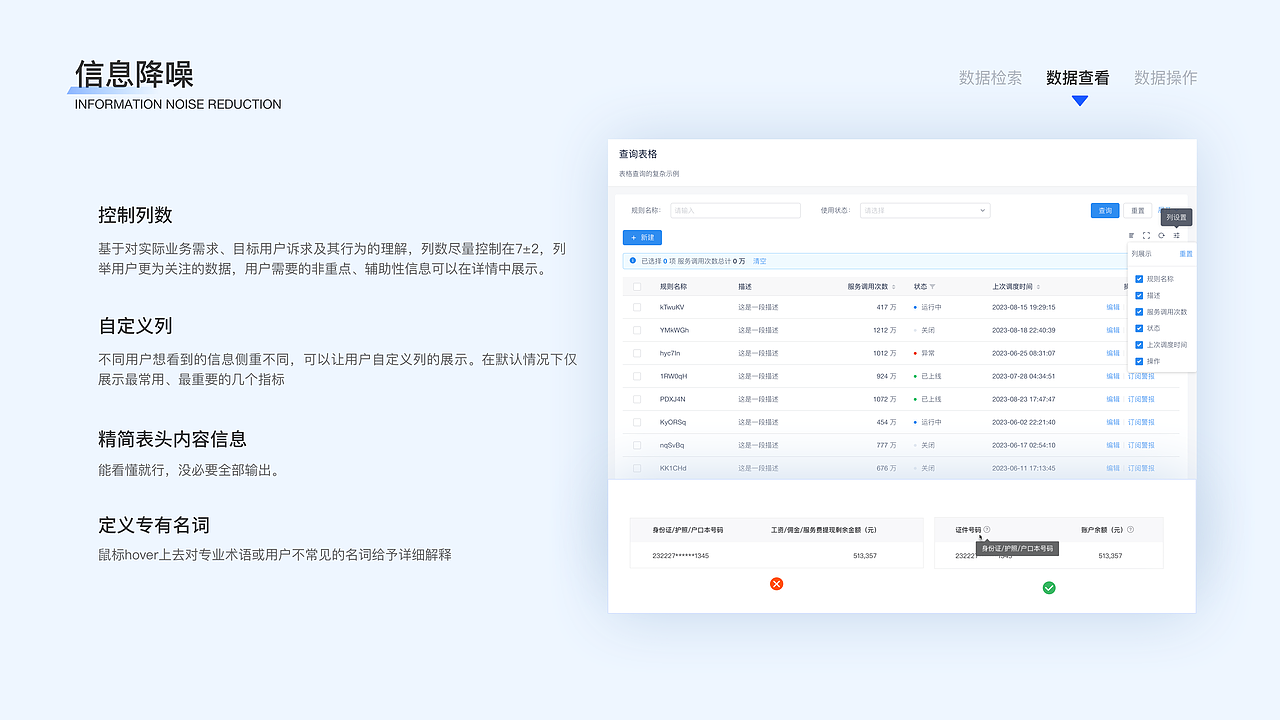Switch to the 数据检索 tab

tap(989, 77)
